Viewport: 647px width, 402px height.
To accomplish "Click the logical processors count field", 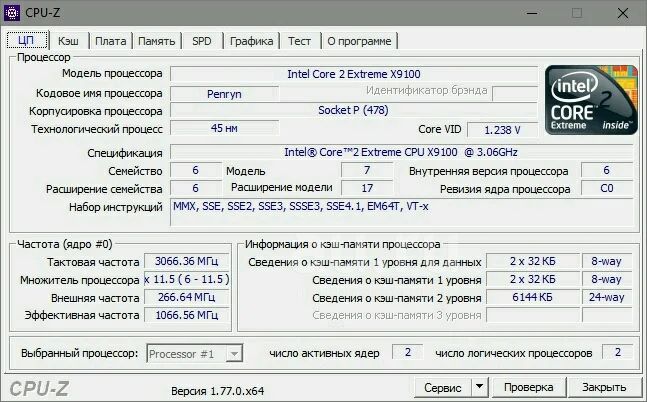I will tap(617, 352).
